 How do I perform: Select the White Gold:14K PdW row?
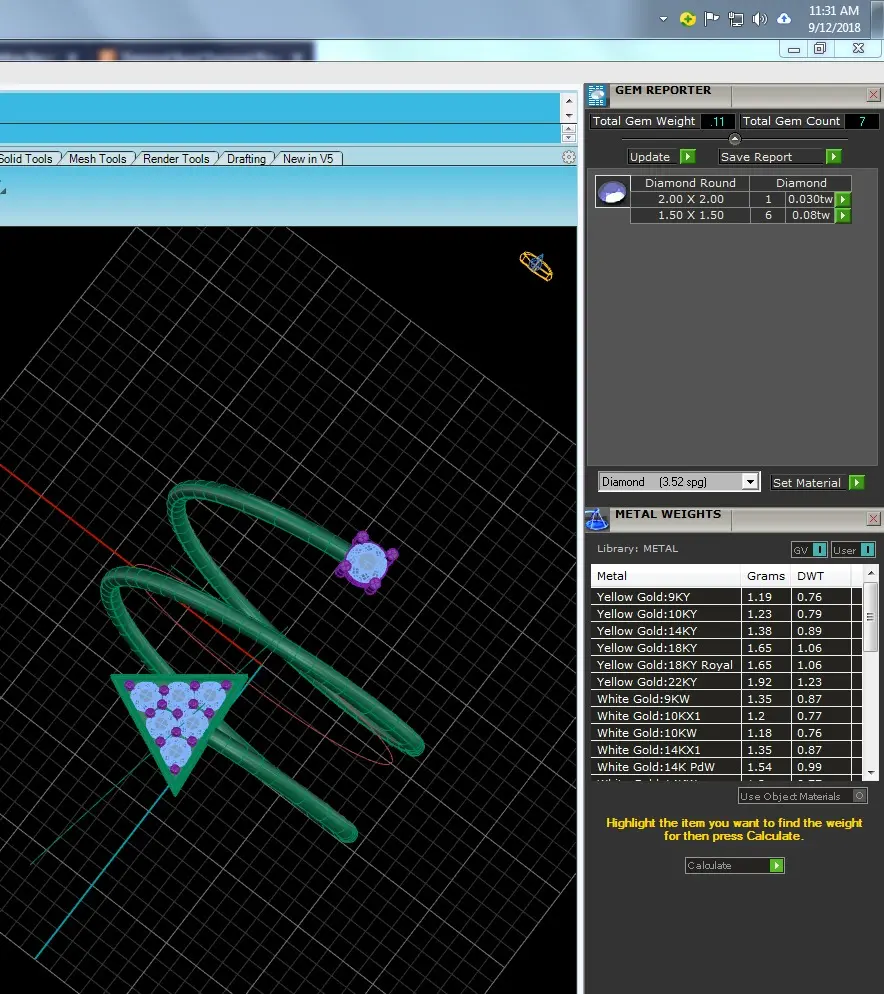tap(726, 766)
